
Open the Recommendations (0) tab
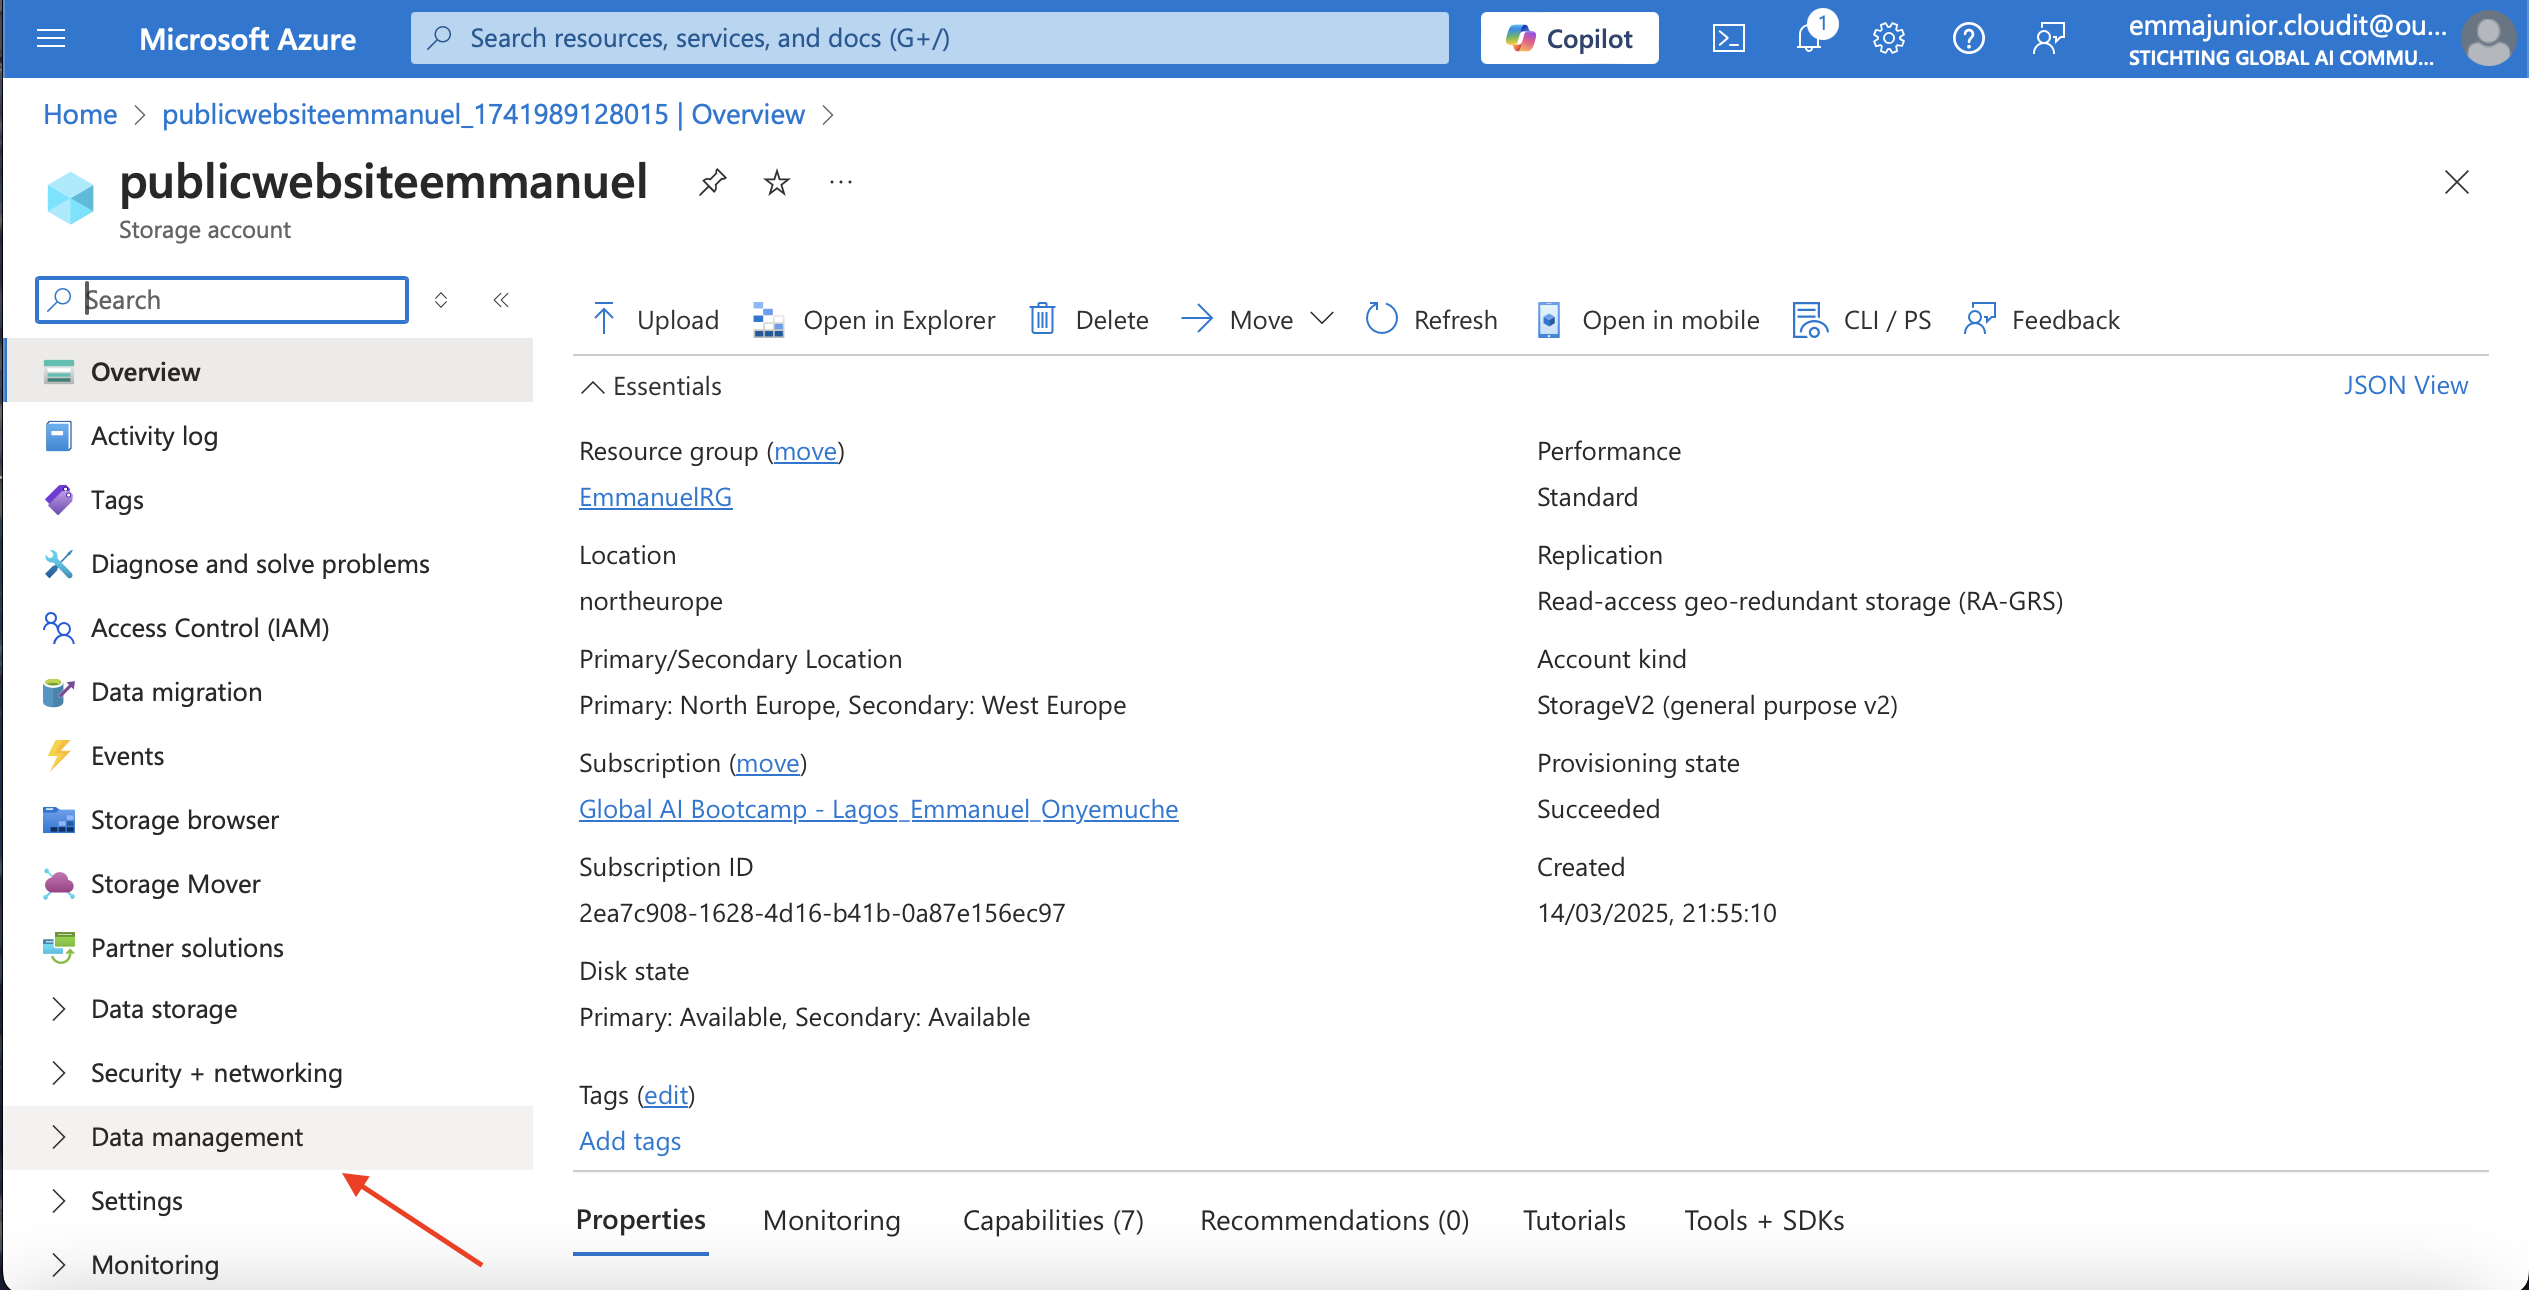click(x=1334, y=1221)
